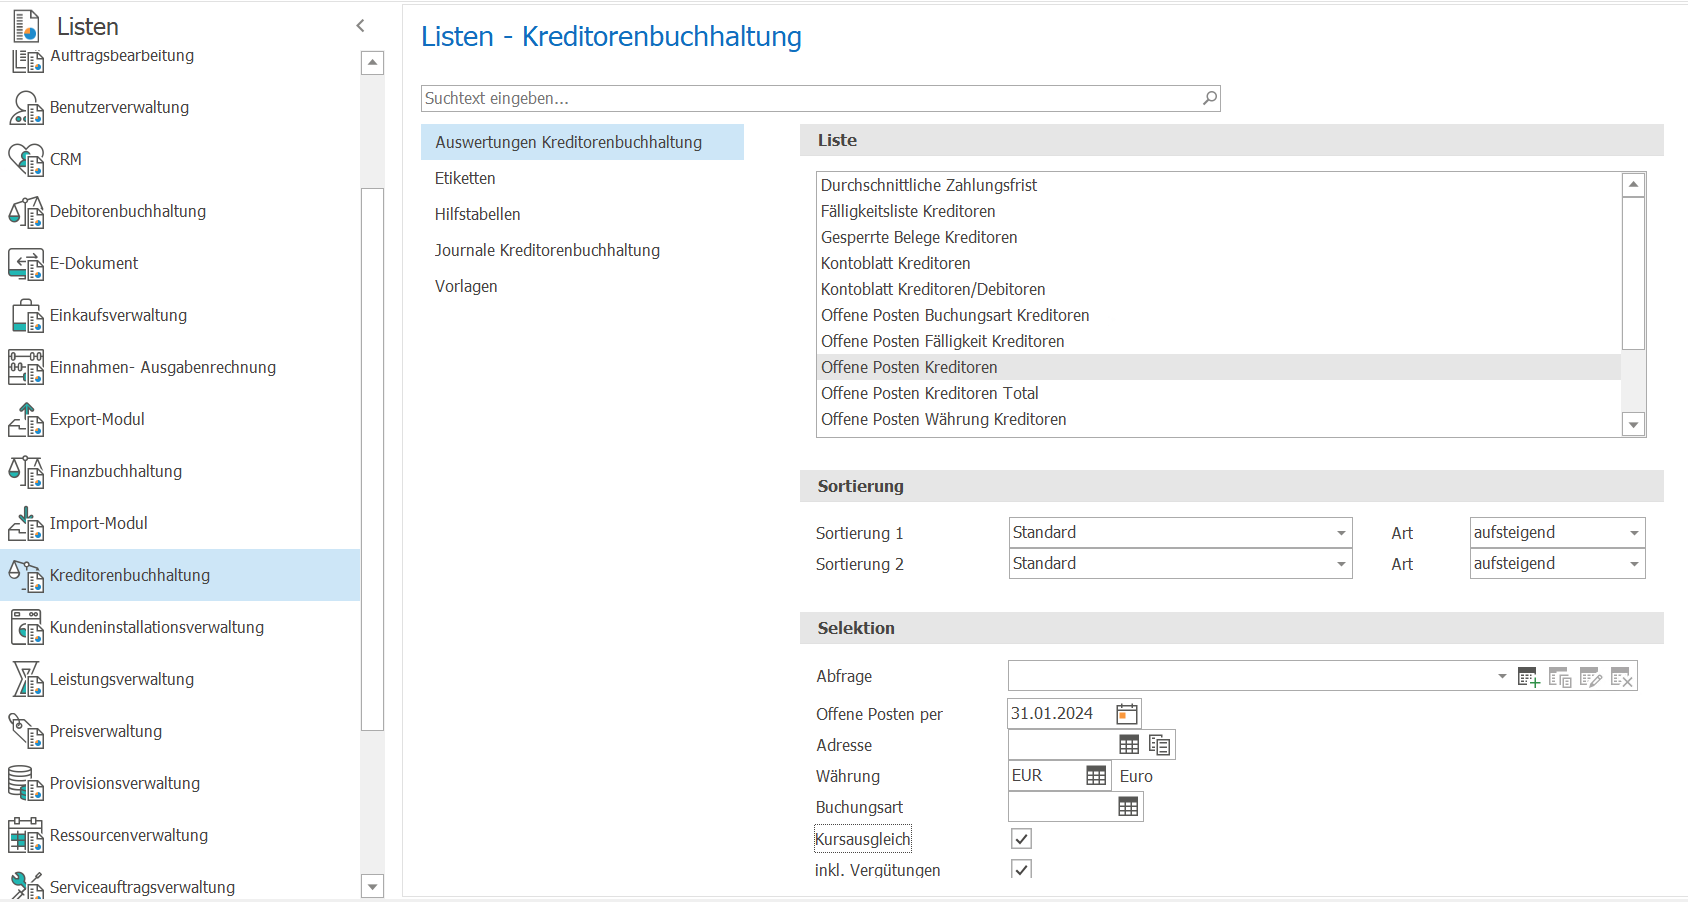Open Art dropdown for Sortierung 1
Image resolution: width=1688 pixels, height=902 pixels.
pyautogui.click(x=1634, y=533)
